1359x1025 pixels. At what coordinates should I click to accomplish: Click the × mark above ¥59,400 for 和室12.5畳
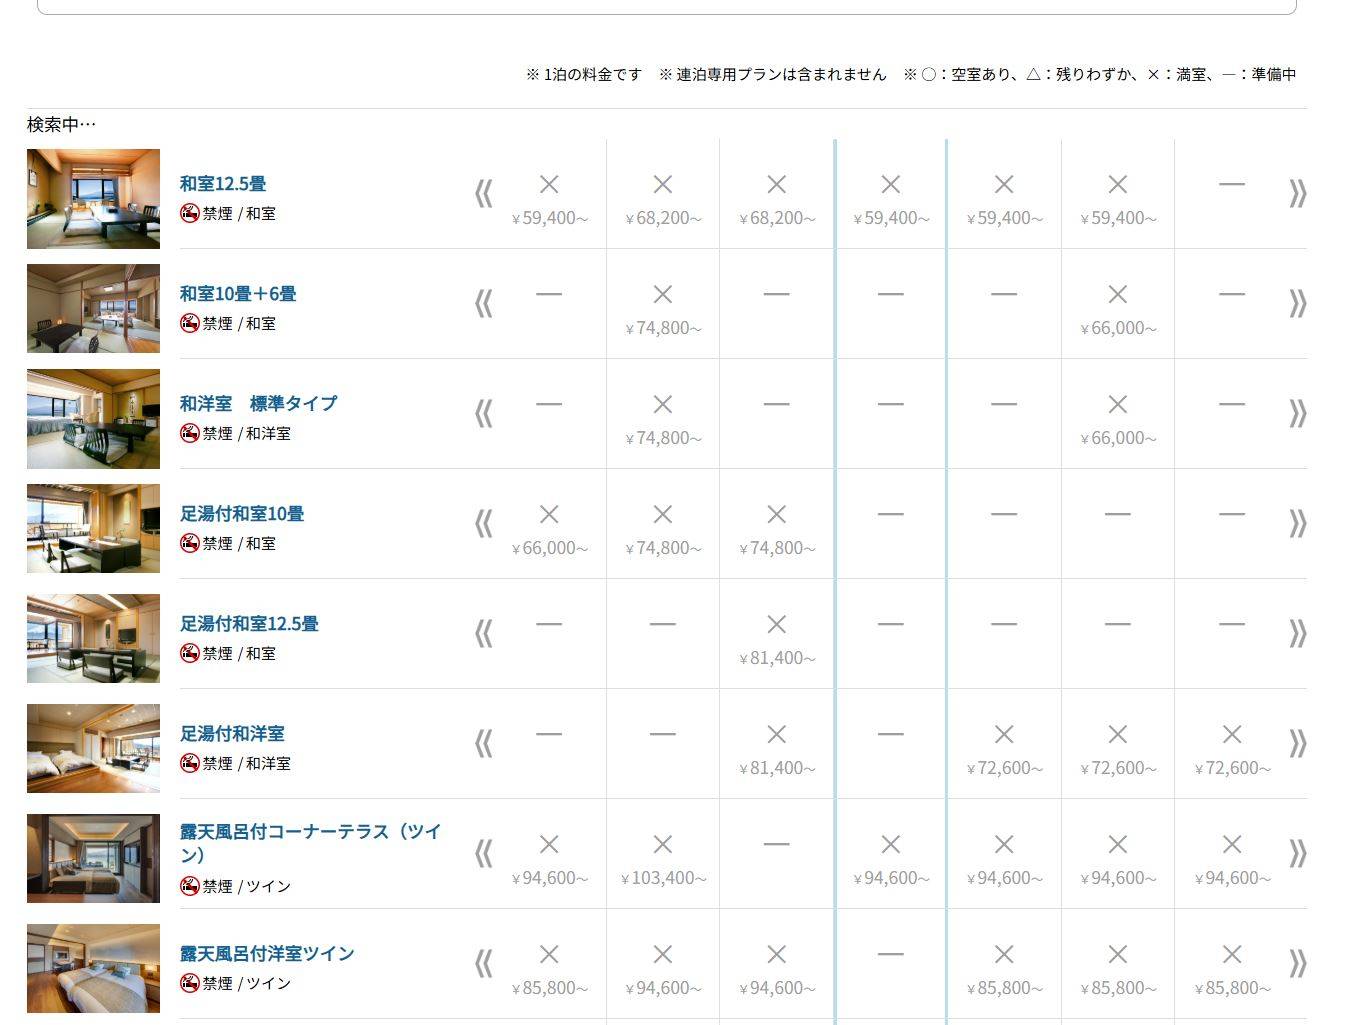click(x=548, y=184)
